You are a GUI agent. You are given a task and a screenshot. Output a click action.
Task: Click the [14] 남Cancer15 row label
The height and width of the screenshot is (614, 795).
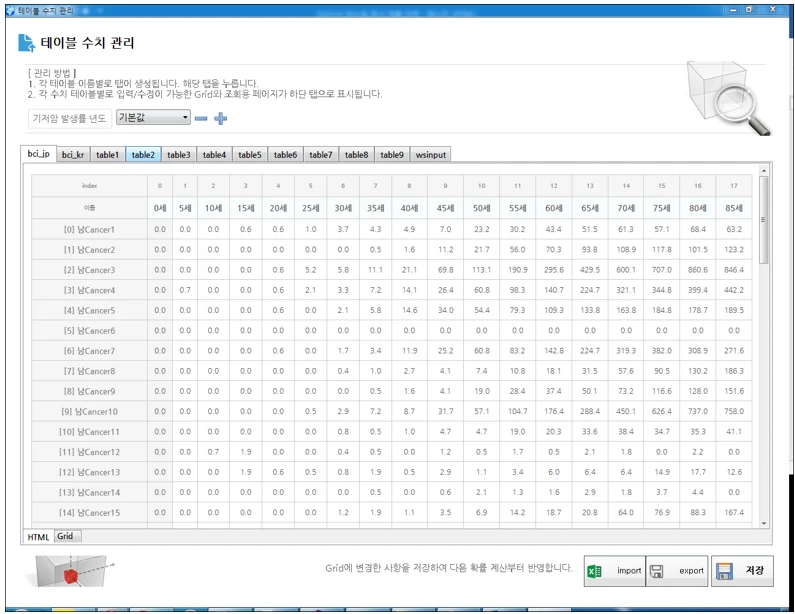pos(89,513)
